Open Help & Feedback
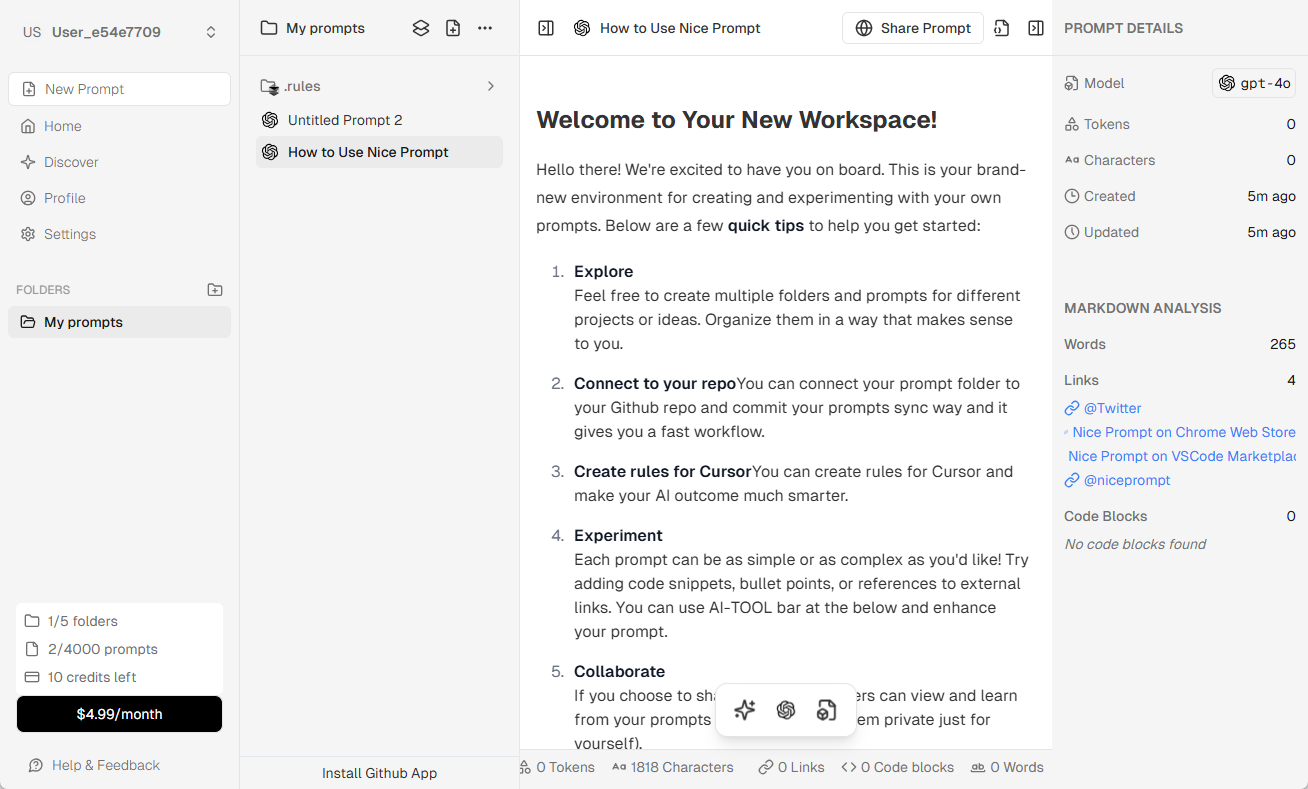 pyautogui.click(x=94, y=765)
